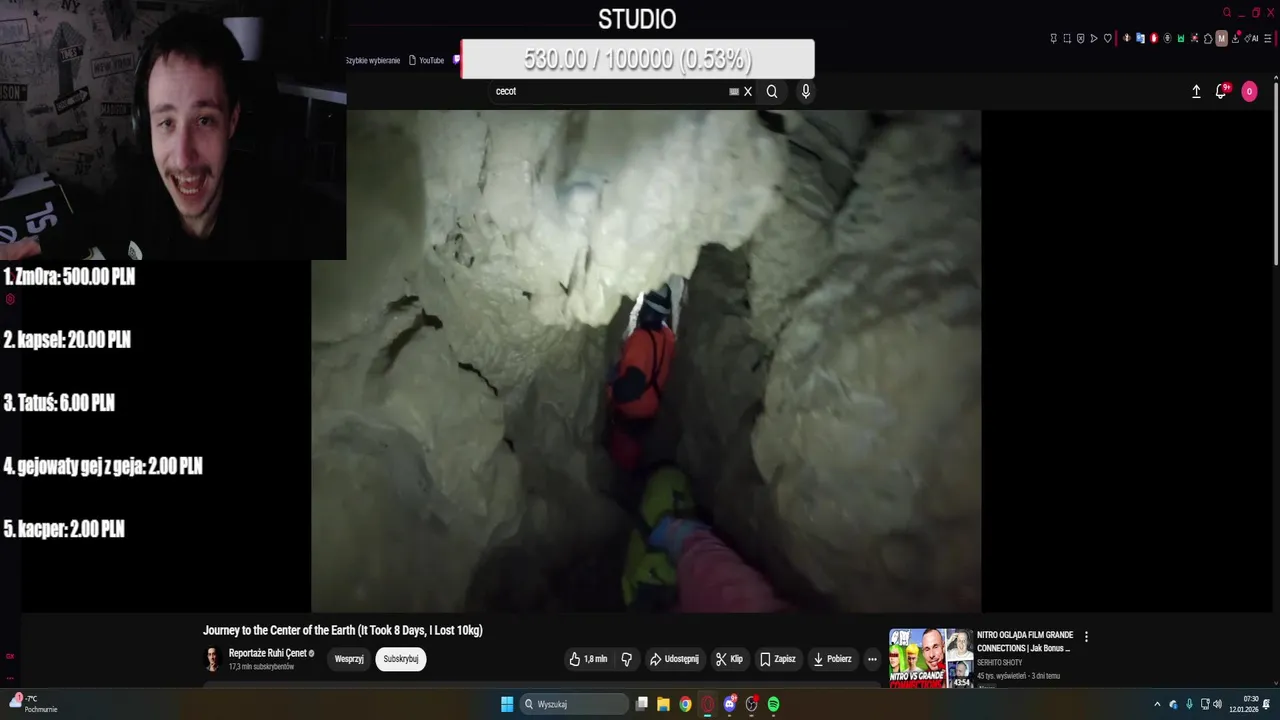Click the cave video player area
This screenshot has height=720, width=1280.
click(x=646, y=361)
